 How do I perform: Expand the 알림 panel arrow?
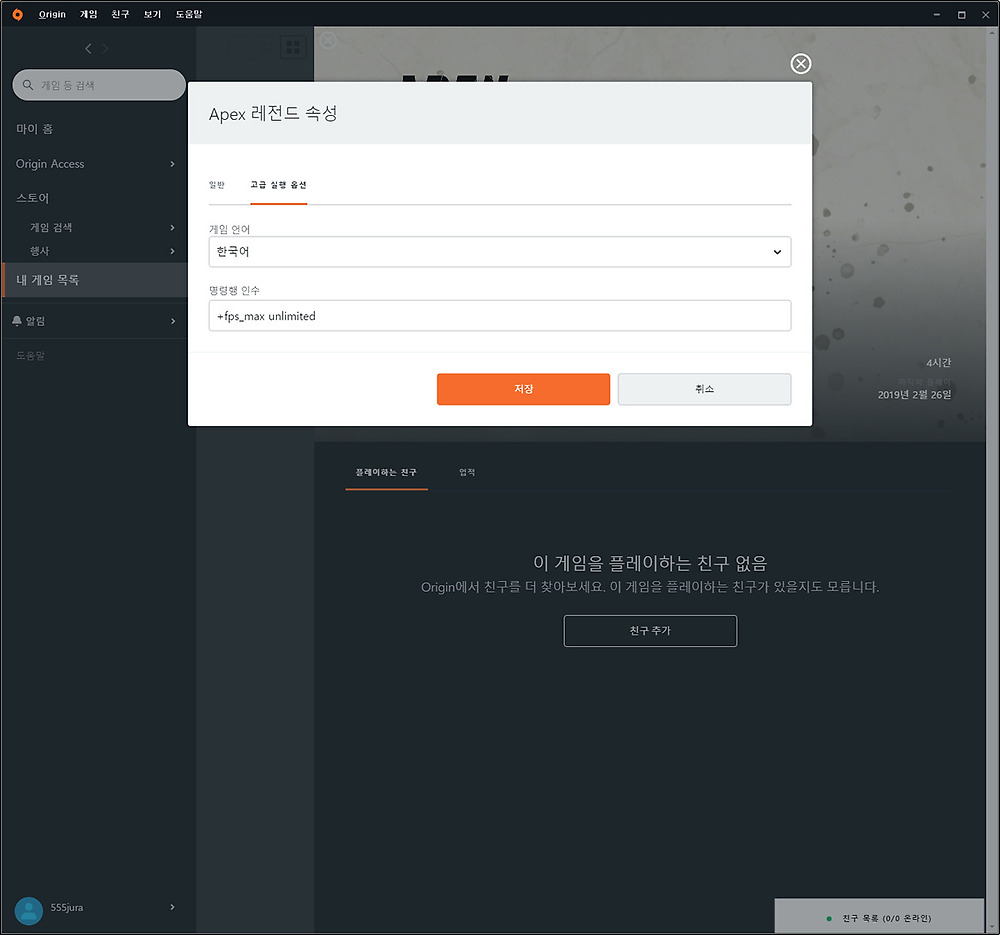173,321
